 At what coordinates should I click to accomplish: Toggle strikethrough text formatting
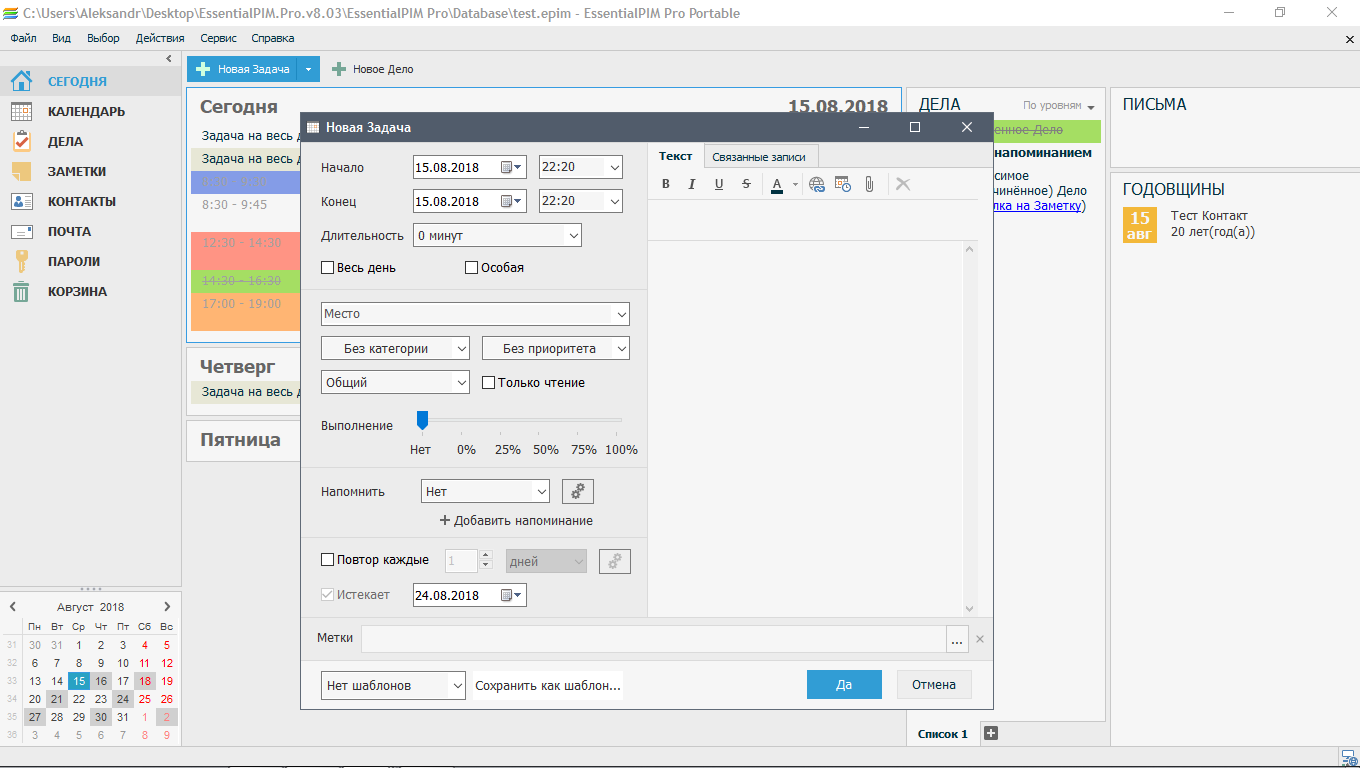746,184
